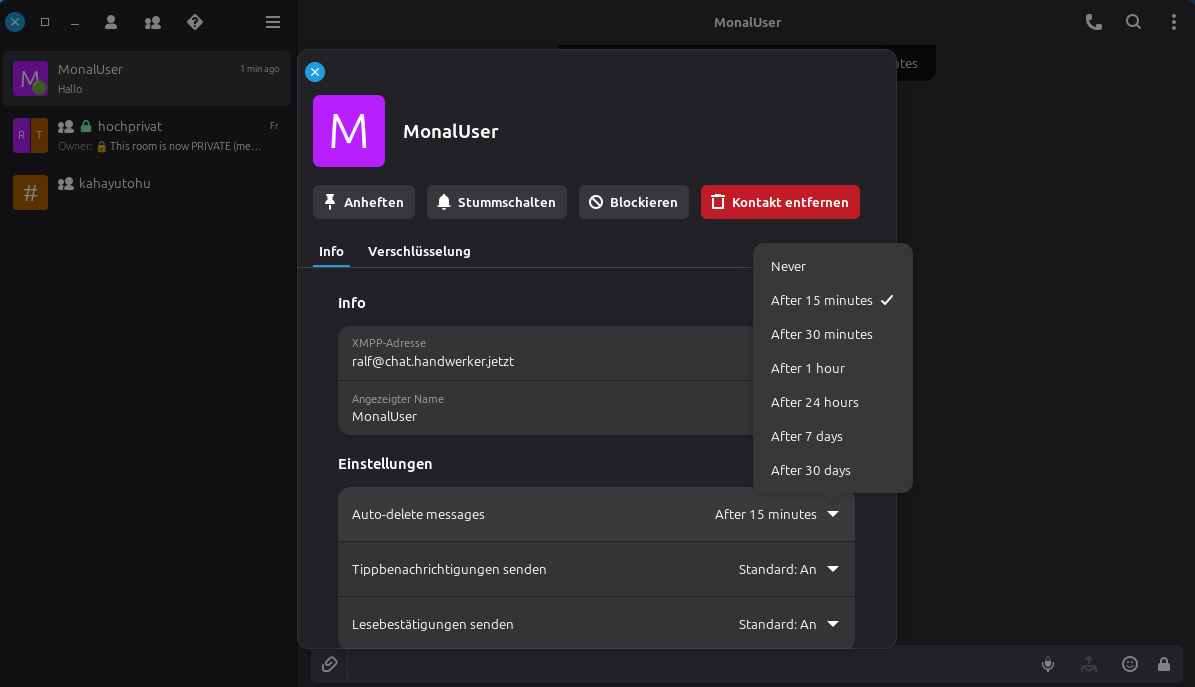Close the contact details dialog

[315, 72]
